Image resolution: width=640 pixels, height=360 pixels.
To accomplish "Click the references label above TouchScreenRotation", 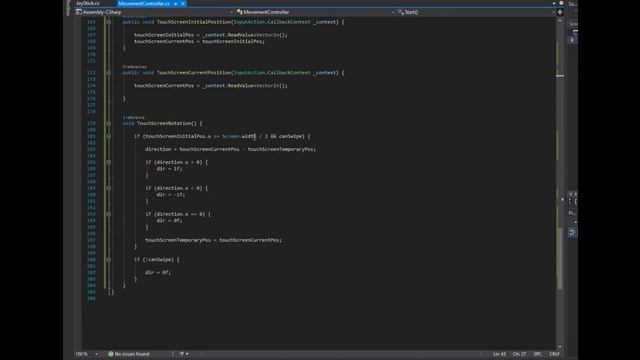I will point(133,118).
